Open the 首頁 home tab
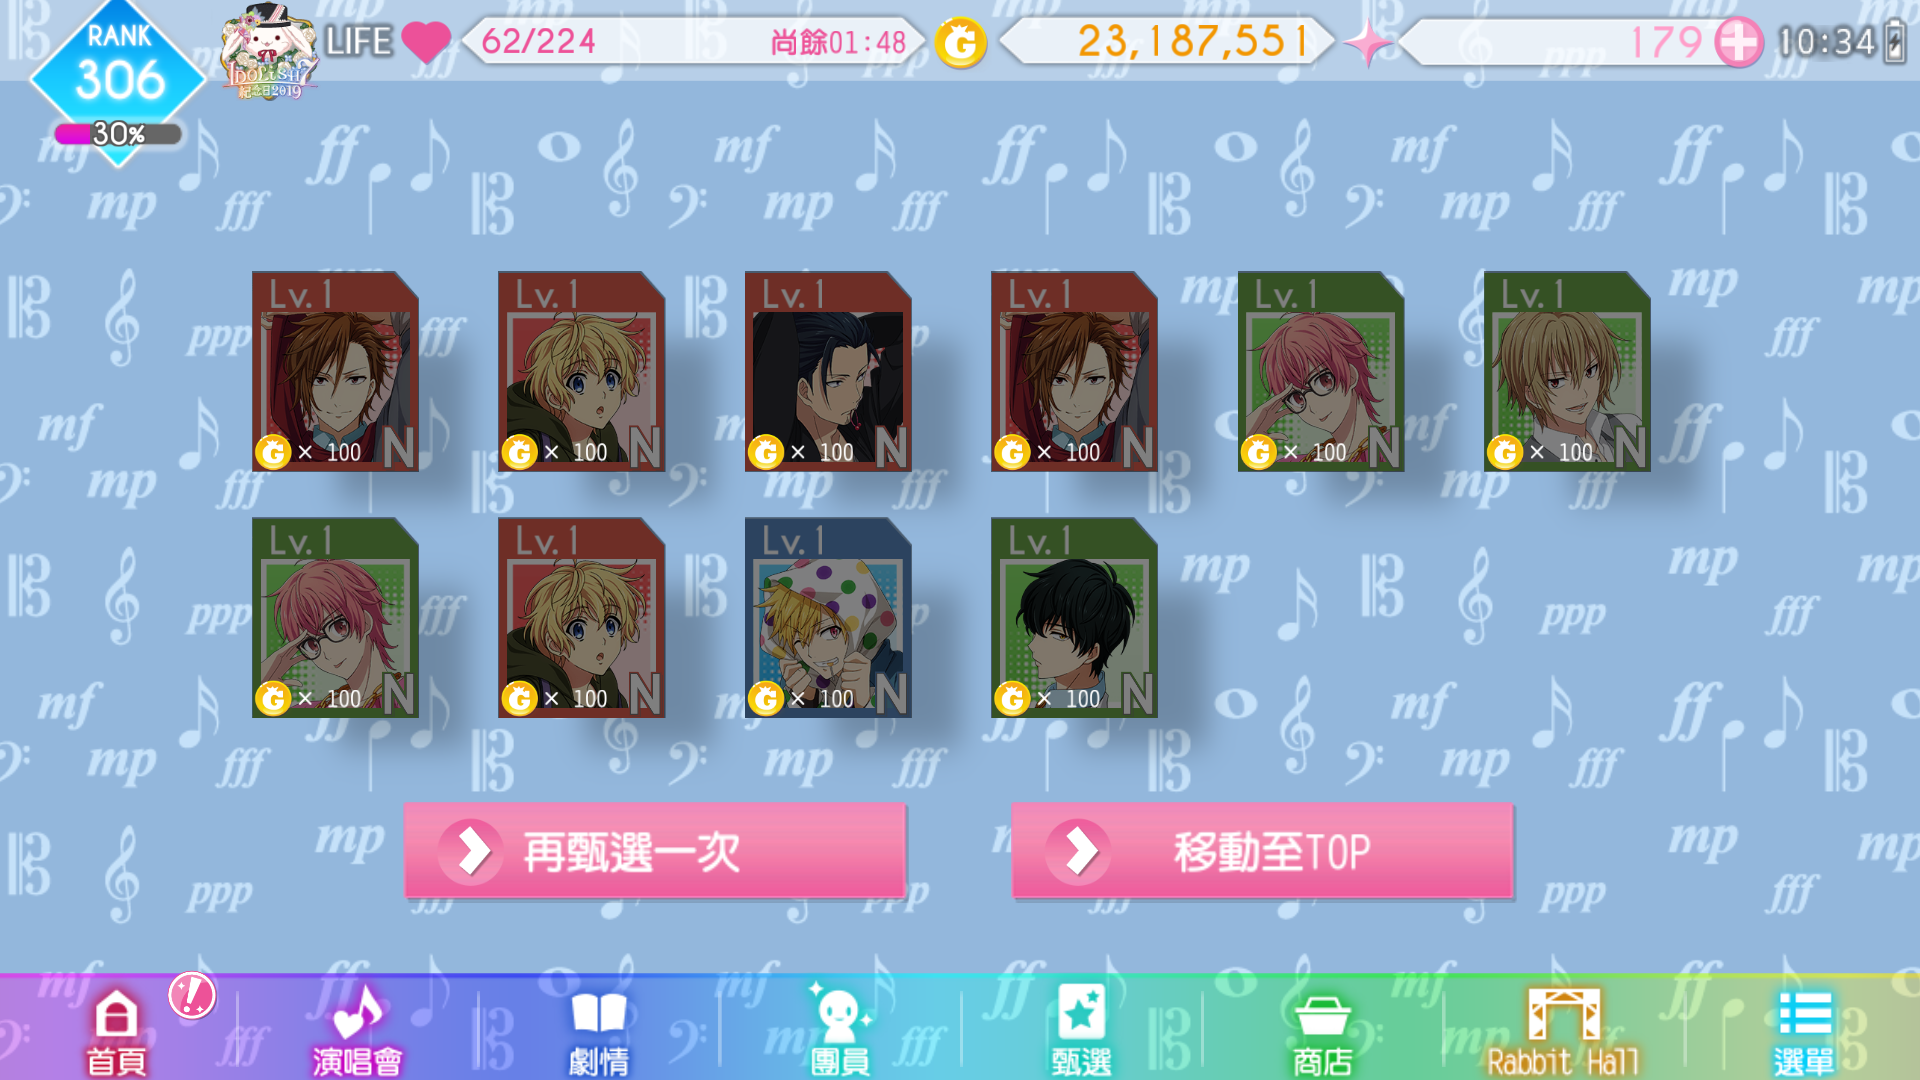The width and height of the screenshot is (1920, 1080). point(116,1032)
